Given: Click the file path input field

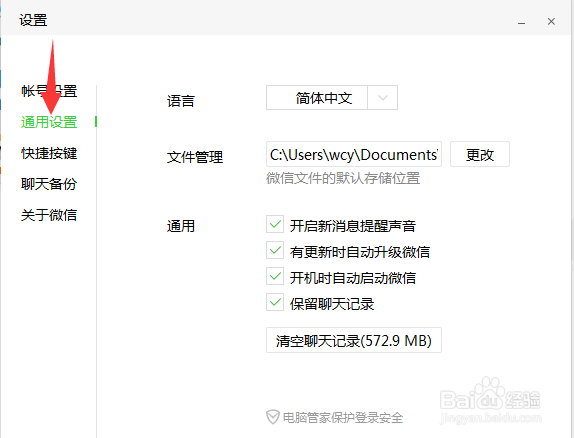Looking at the screenshot, I should [x=354, y=154].
